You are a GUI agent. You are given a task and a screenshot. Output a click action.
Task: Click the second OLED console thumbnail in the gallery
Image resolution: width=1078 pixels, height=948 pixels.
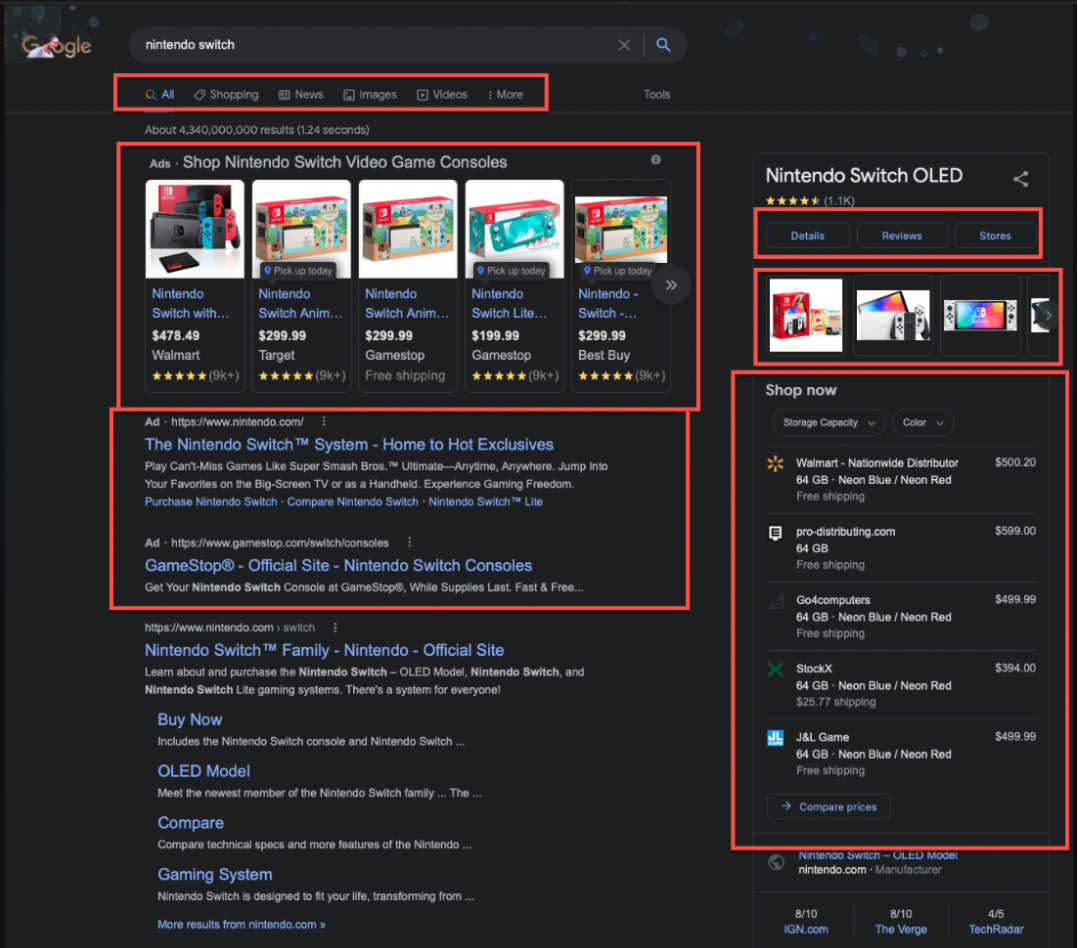892,316
